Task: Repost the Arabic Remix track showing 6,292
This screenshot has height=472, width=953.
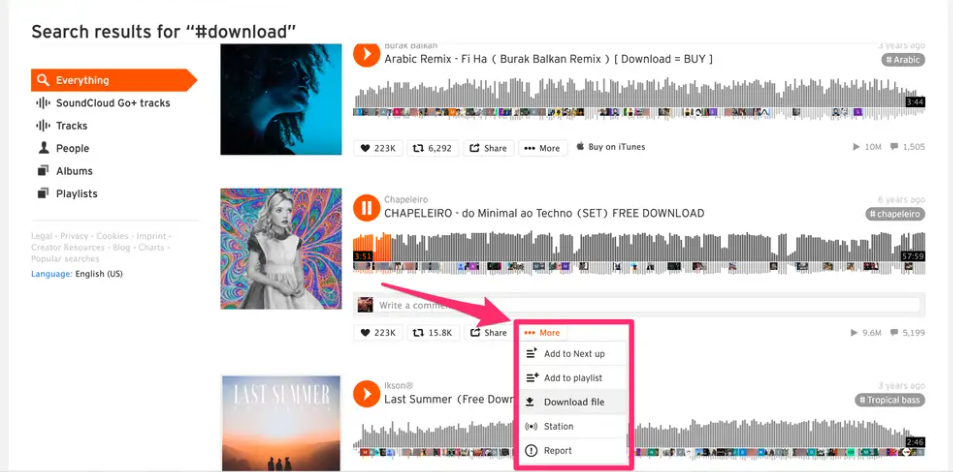Action: pos(432,148)
